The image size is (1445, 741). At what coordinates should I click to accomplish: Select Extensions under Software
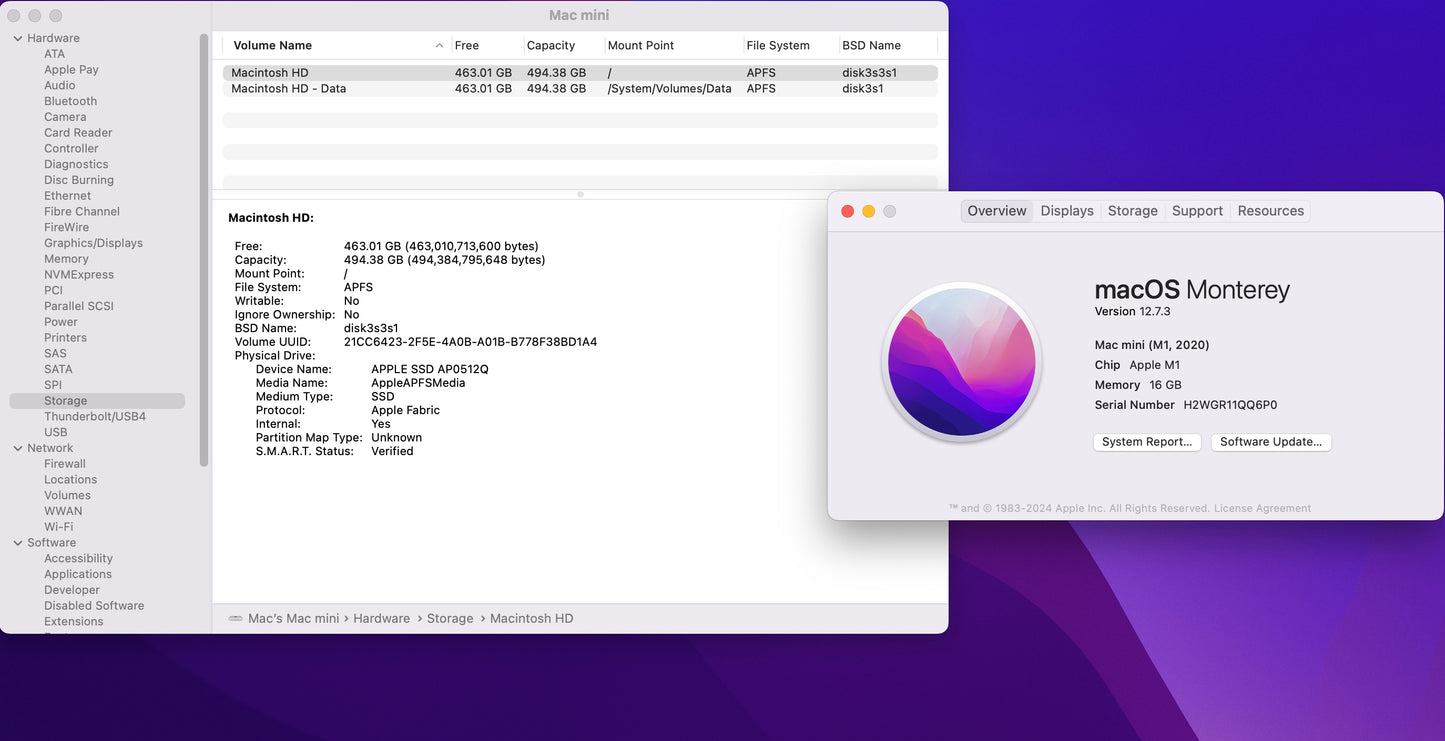(x=74, y=622)
